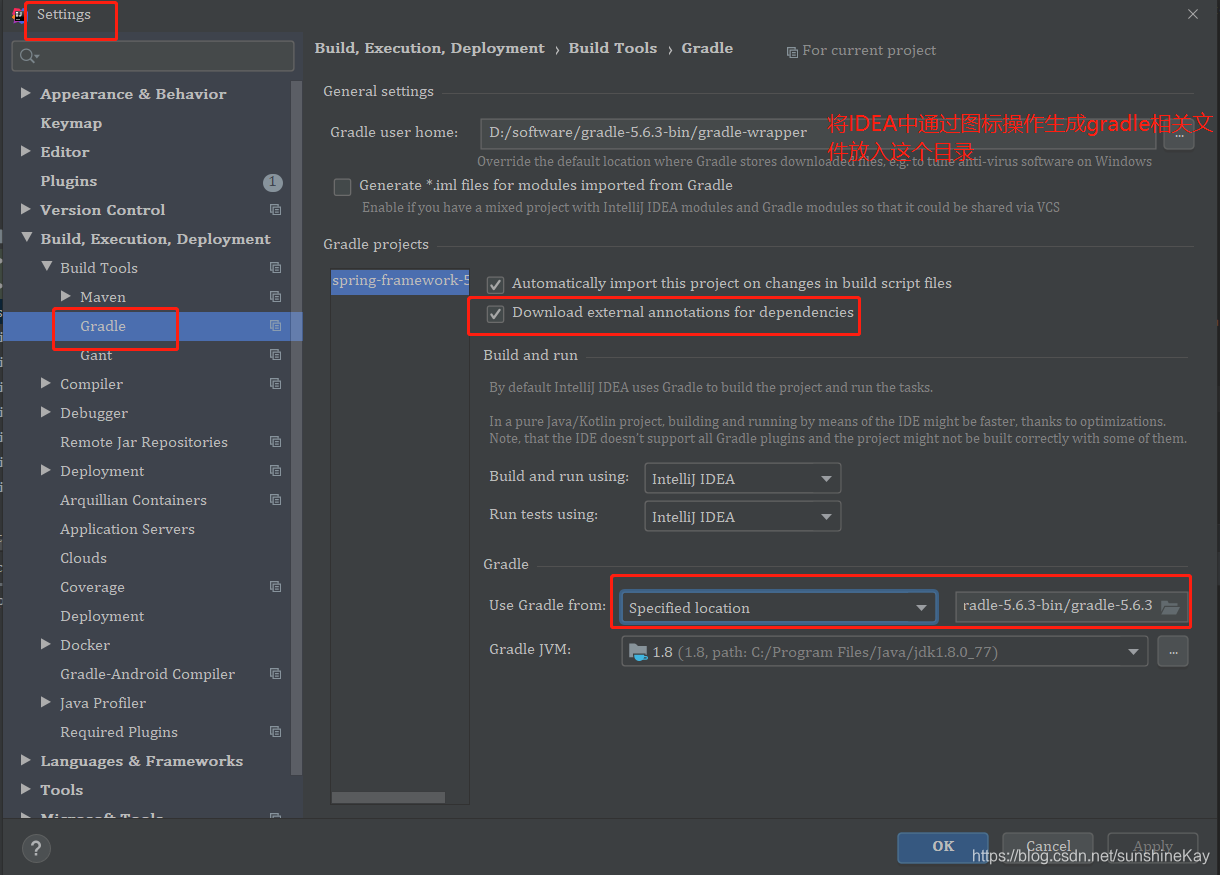Image resolution: width=1220 pixels, height=875 pixels.
Task: Open Gradle JVM dropdown
Action: 884,652
